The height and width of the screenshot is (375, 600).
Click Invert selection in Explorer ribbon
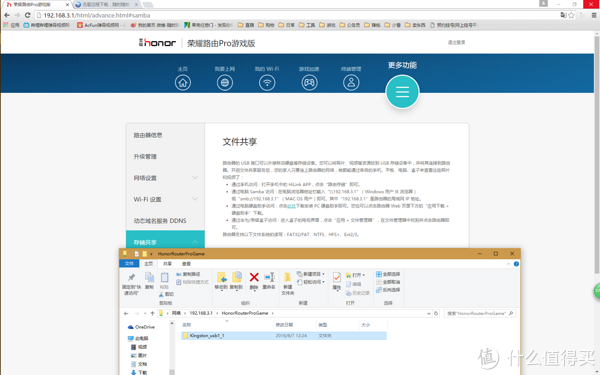point(388,290)
